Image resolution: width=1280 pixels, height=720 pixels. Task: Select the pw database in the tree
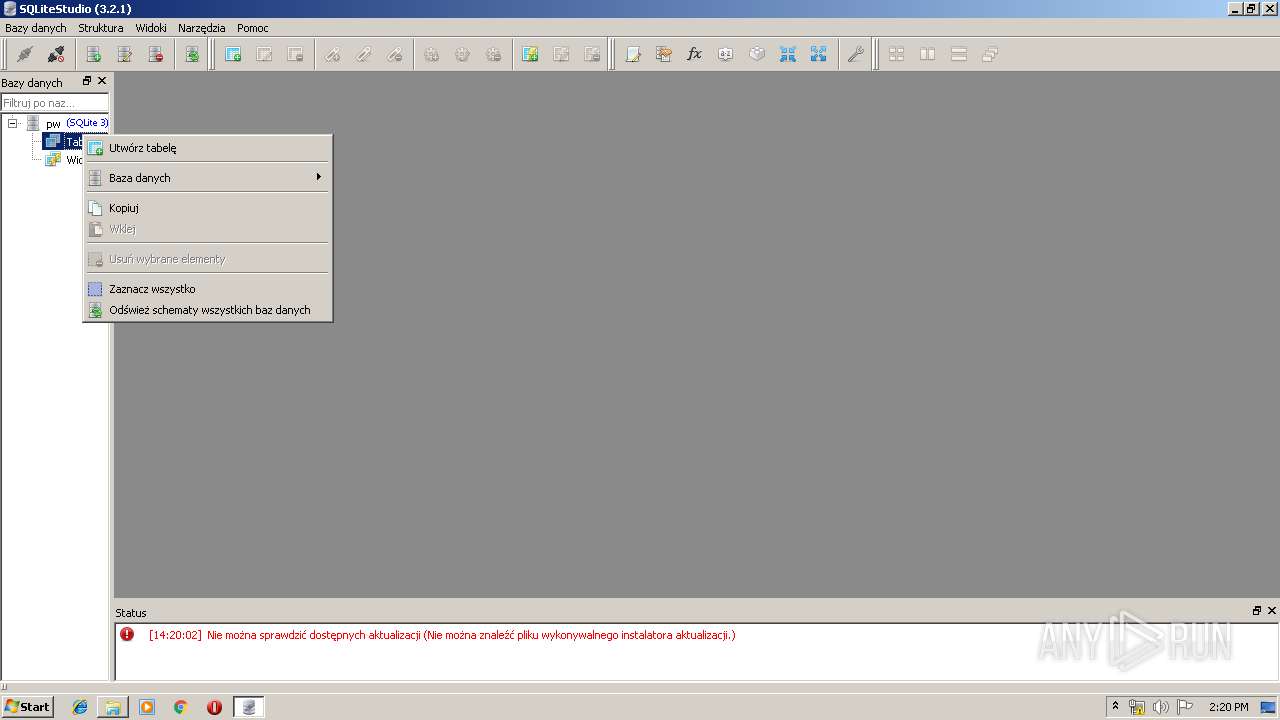click(53, 124)
